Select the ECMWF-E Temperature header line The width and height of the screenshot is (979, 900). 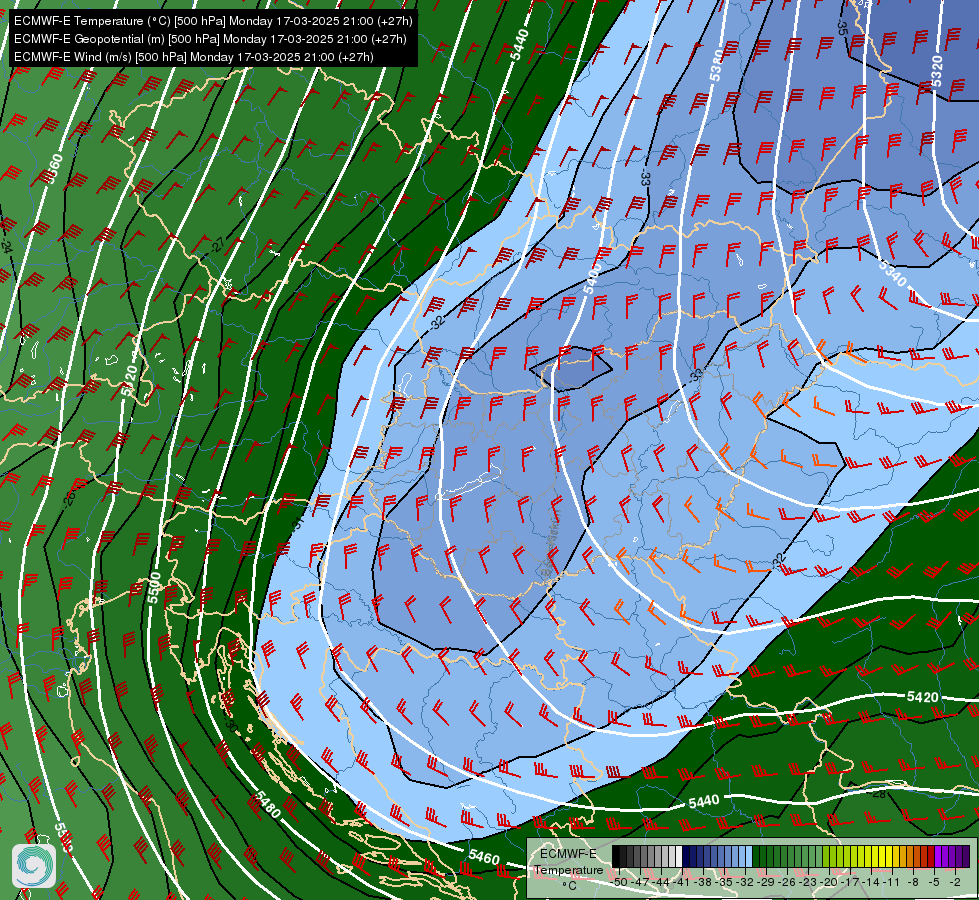[x=213, y=21]
